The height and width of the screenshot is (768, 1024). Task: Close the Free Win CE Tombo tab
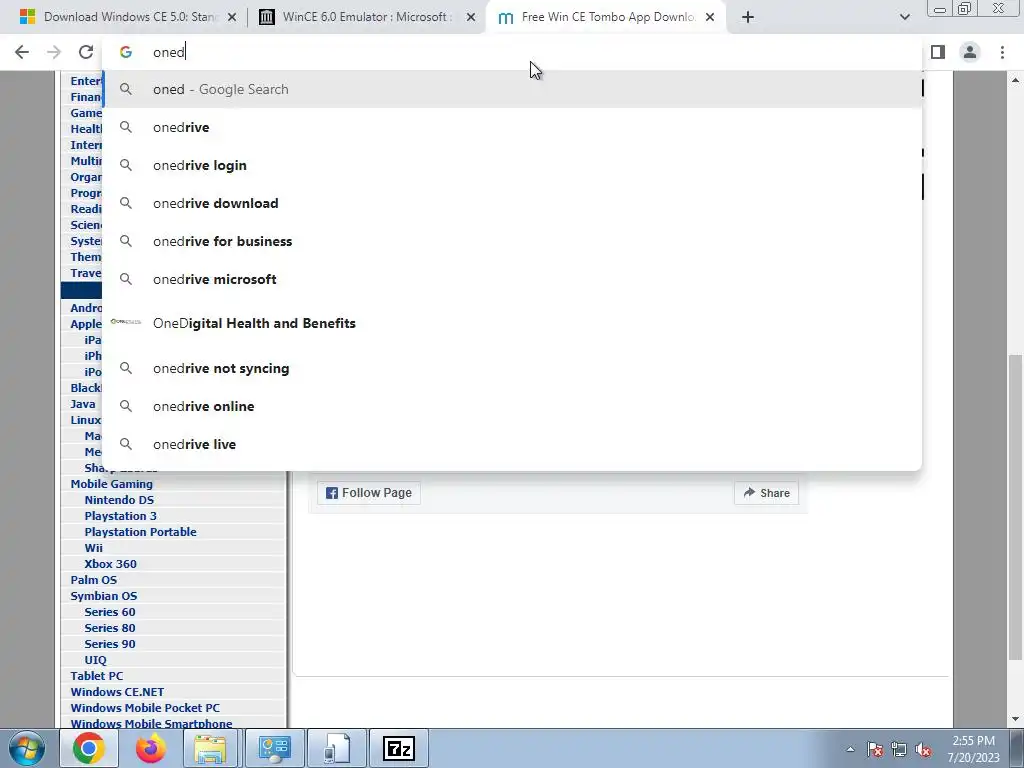710,17
